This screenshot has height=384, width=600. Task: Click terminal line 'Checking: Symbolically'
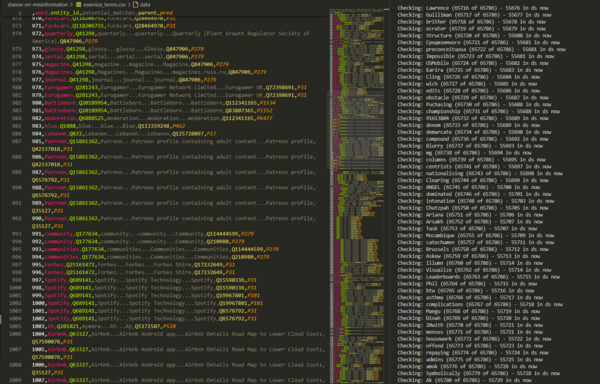click(478, 373)
